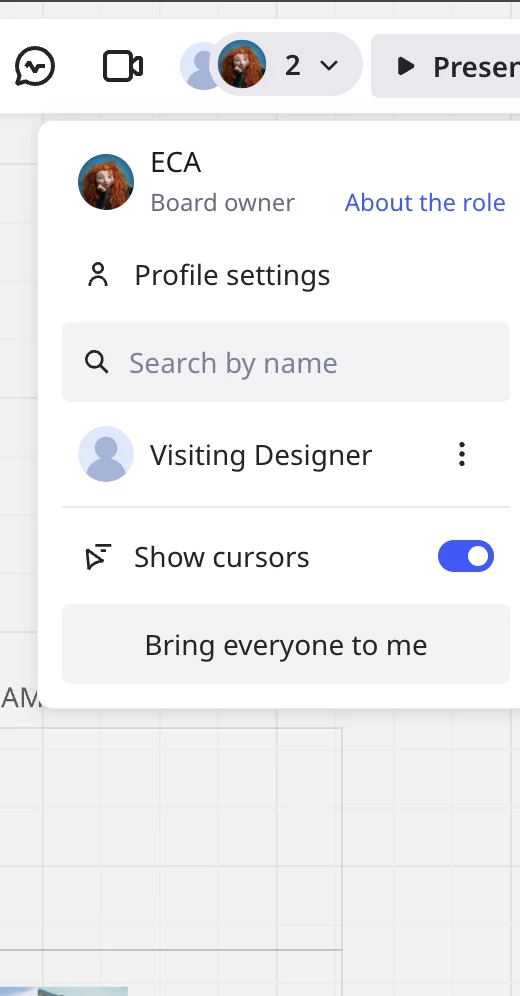Open the activity chat bubble icon
The width and height of the screenshot is (520, 996).
pos(35,66)
